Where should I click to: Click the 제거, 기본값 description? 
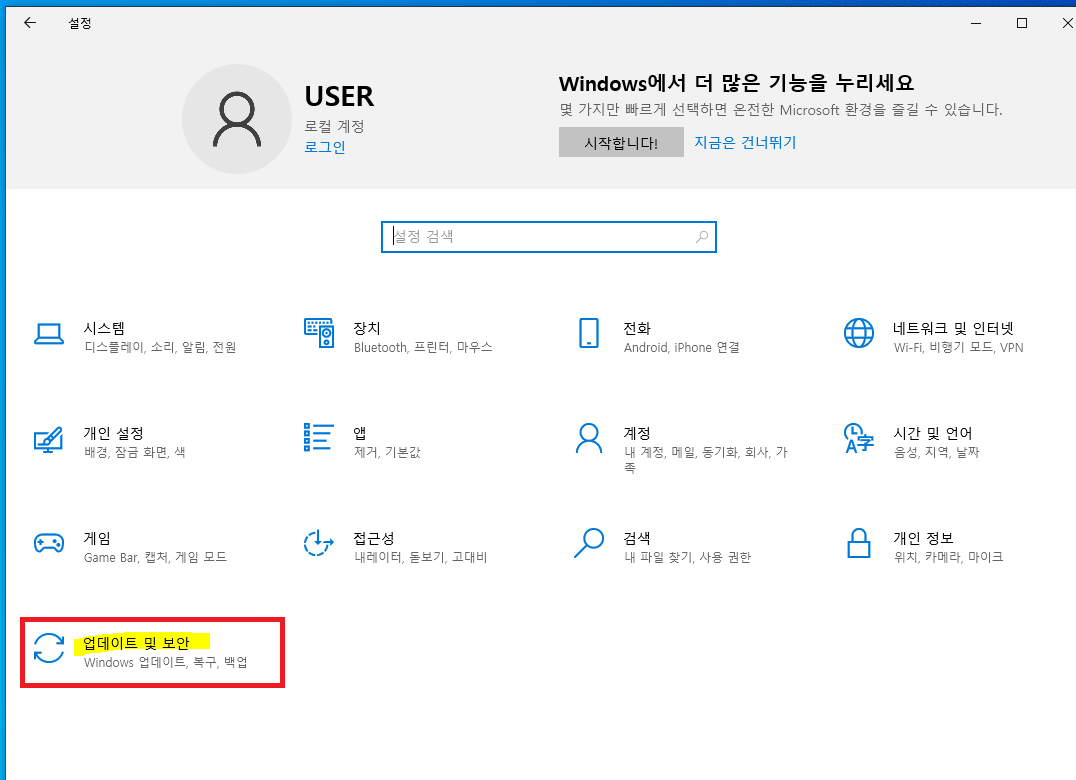(x=387, y=452)
